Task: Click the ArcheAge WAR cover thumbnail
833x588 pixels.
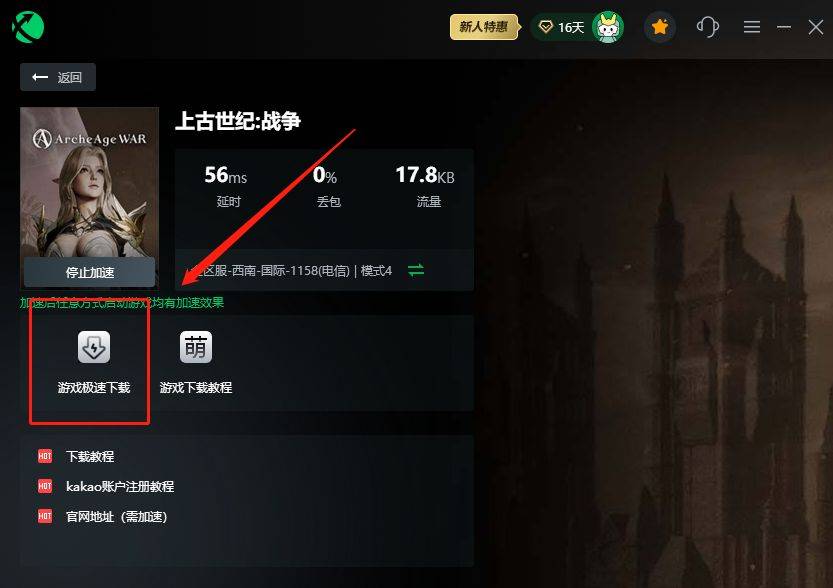Action: 89,183
